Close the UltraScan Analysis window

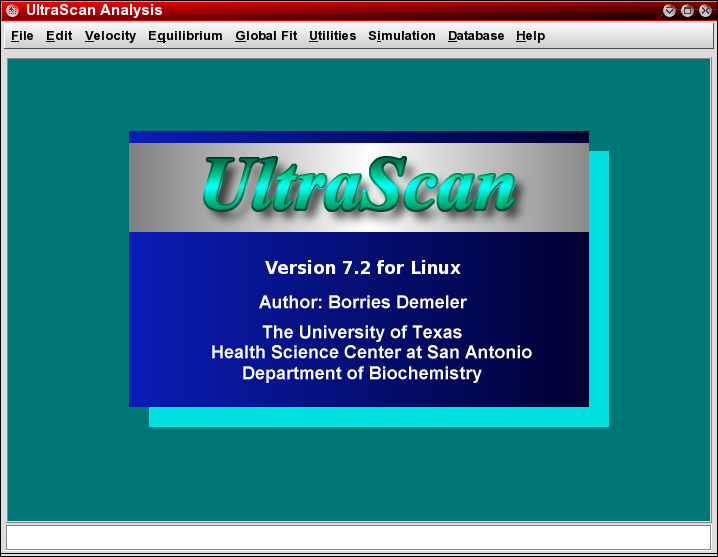(x=704, y=10)
